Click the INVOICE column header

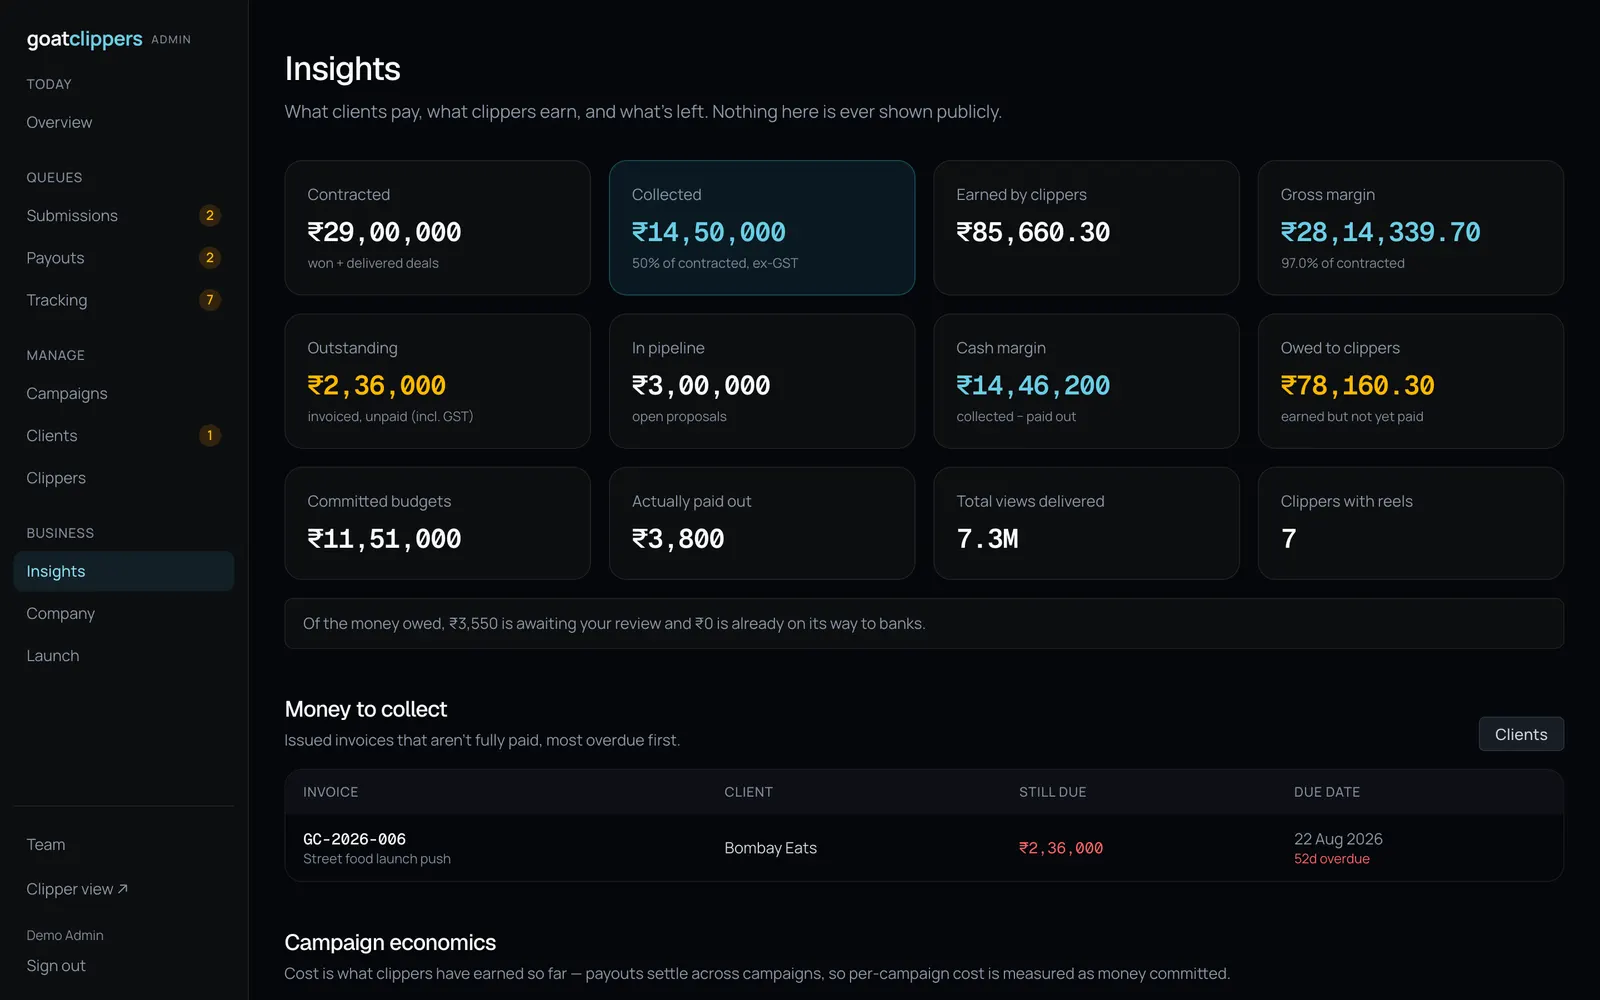330,792
